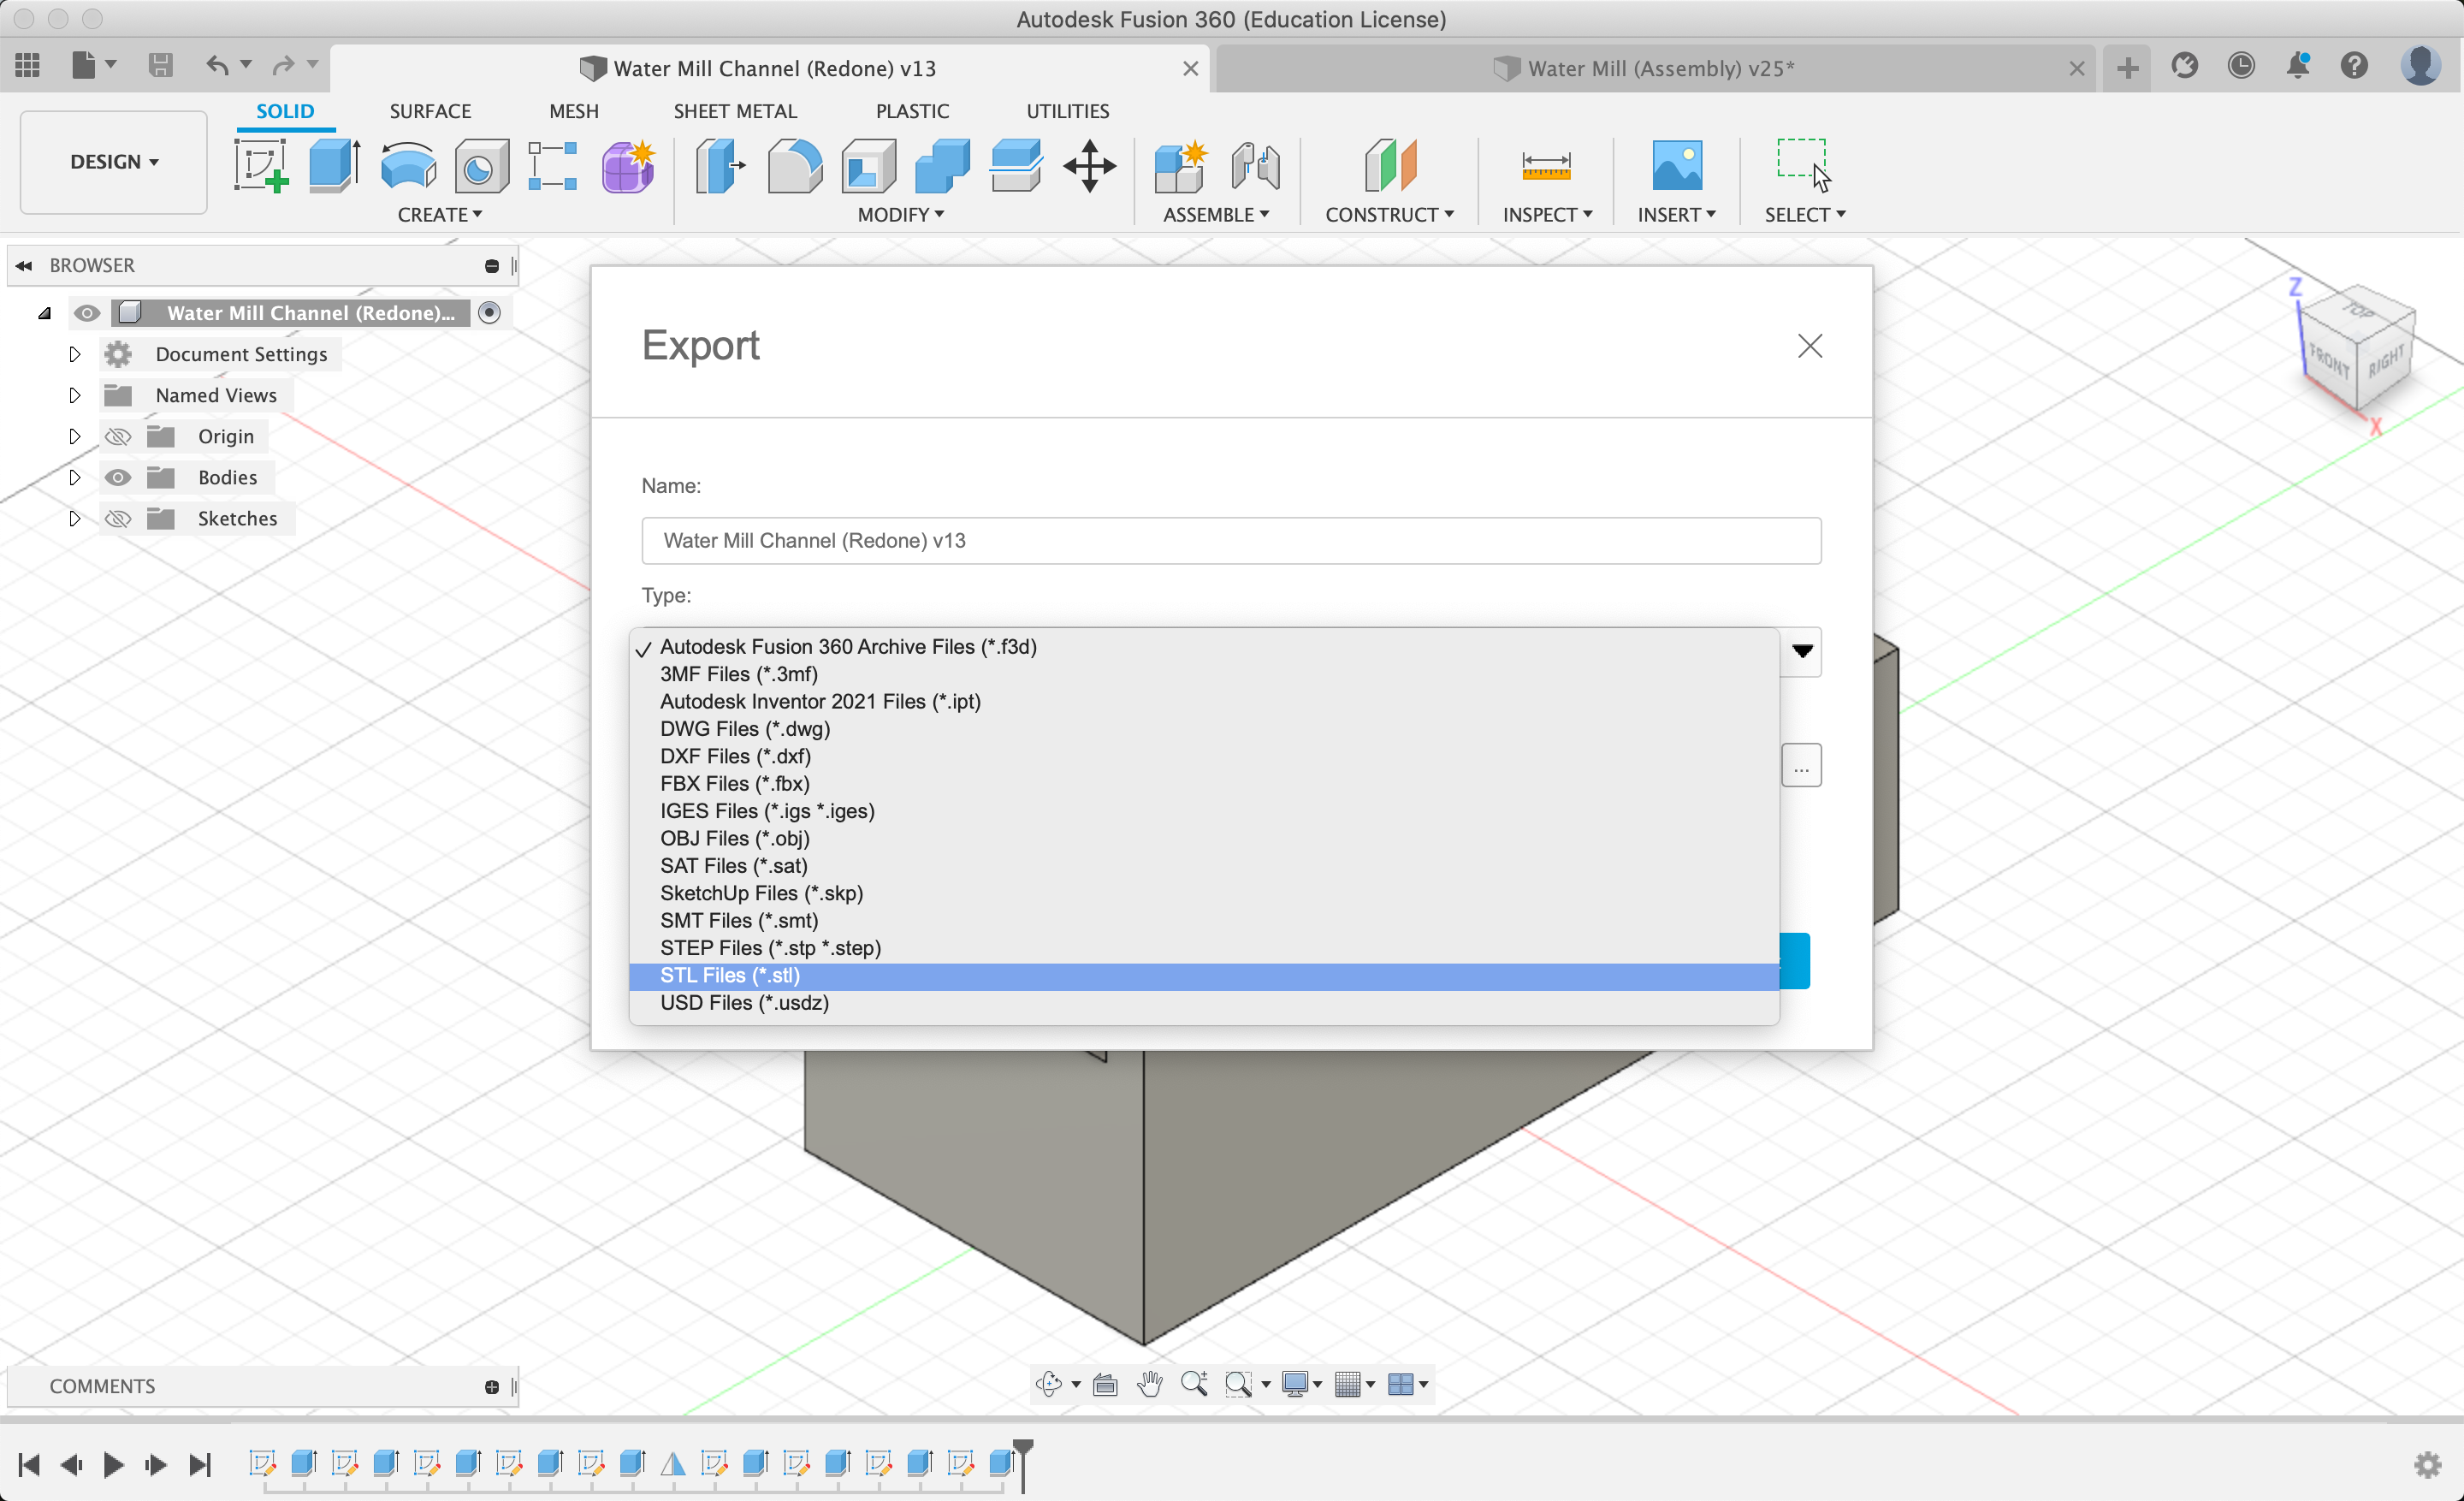2464x1501 pixels.
Task: Select the Fillet tool in Modify
Action: [794, 165]
